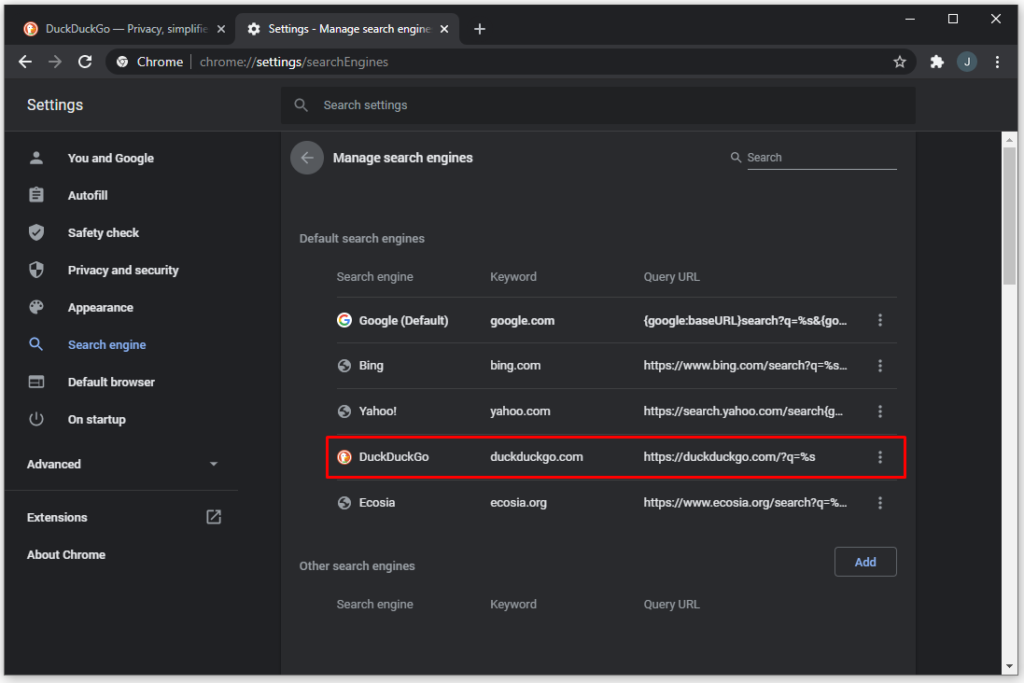Switch to the DuckDuckGo browser tab

[120, 28]
